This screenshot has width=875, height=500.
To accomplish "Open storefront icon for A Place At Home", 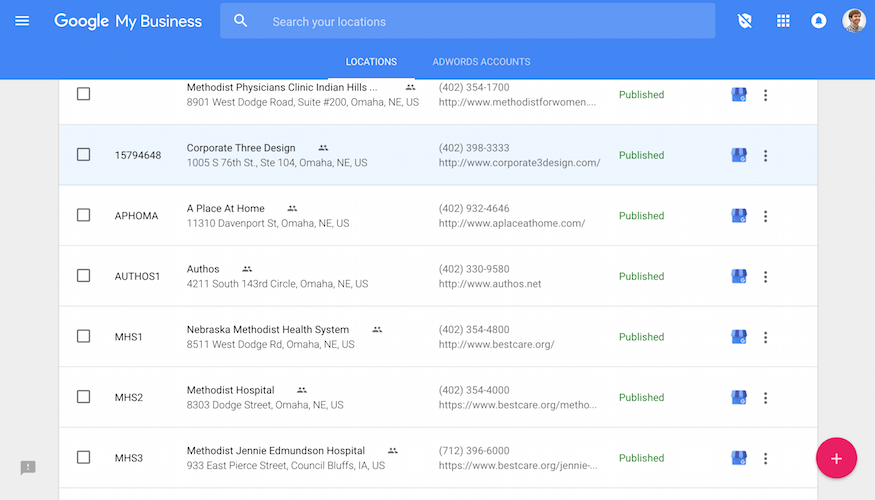I will coord(739,216).
